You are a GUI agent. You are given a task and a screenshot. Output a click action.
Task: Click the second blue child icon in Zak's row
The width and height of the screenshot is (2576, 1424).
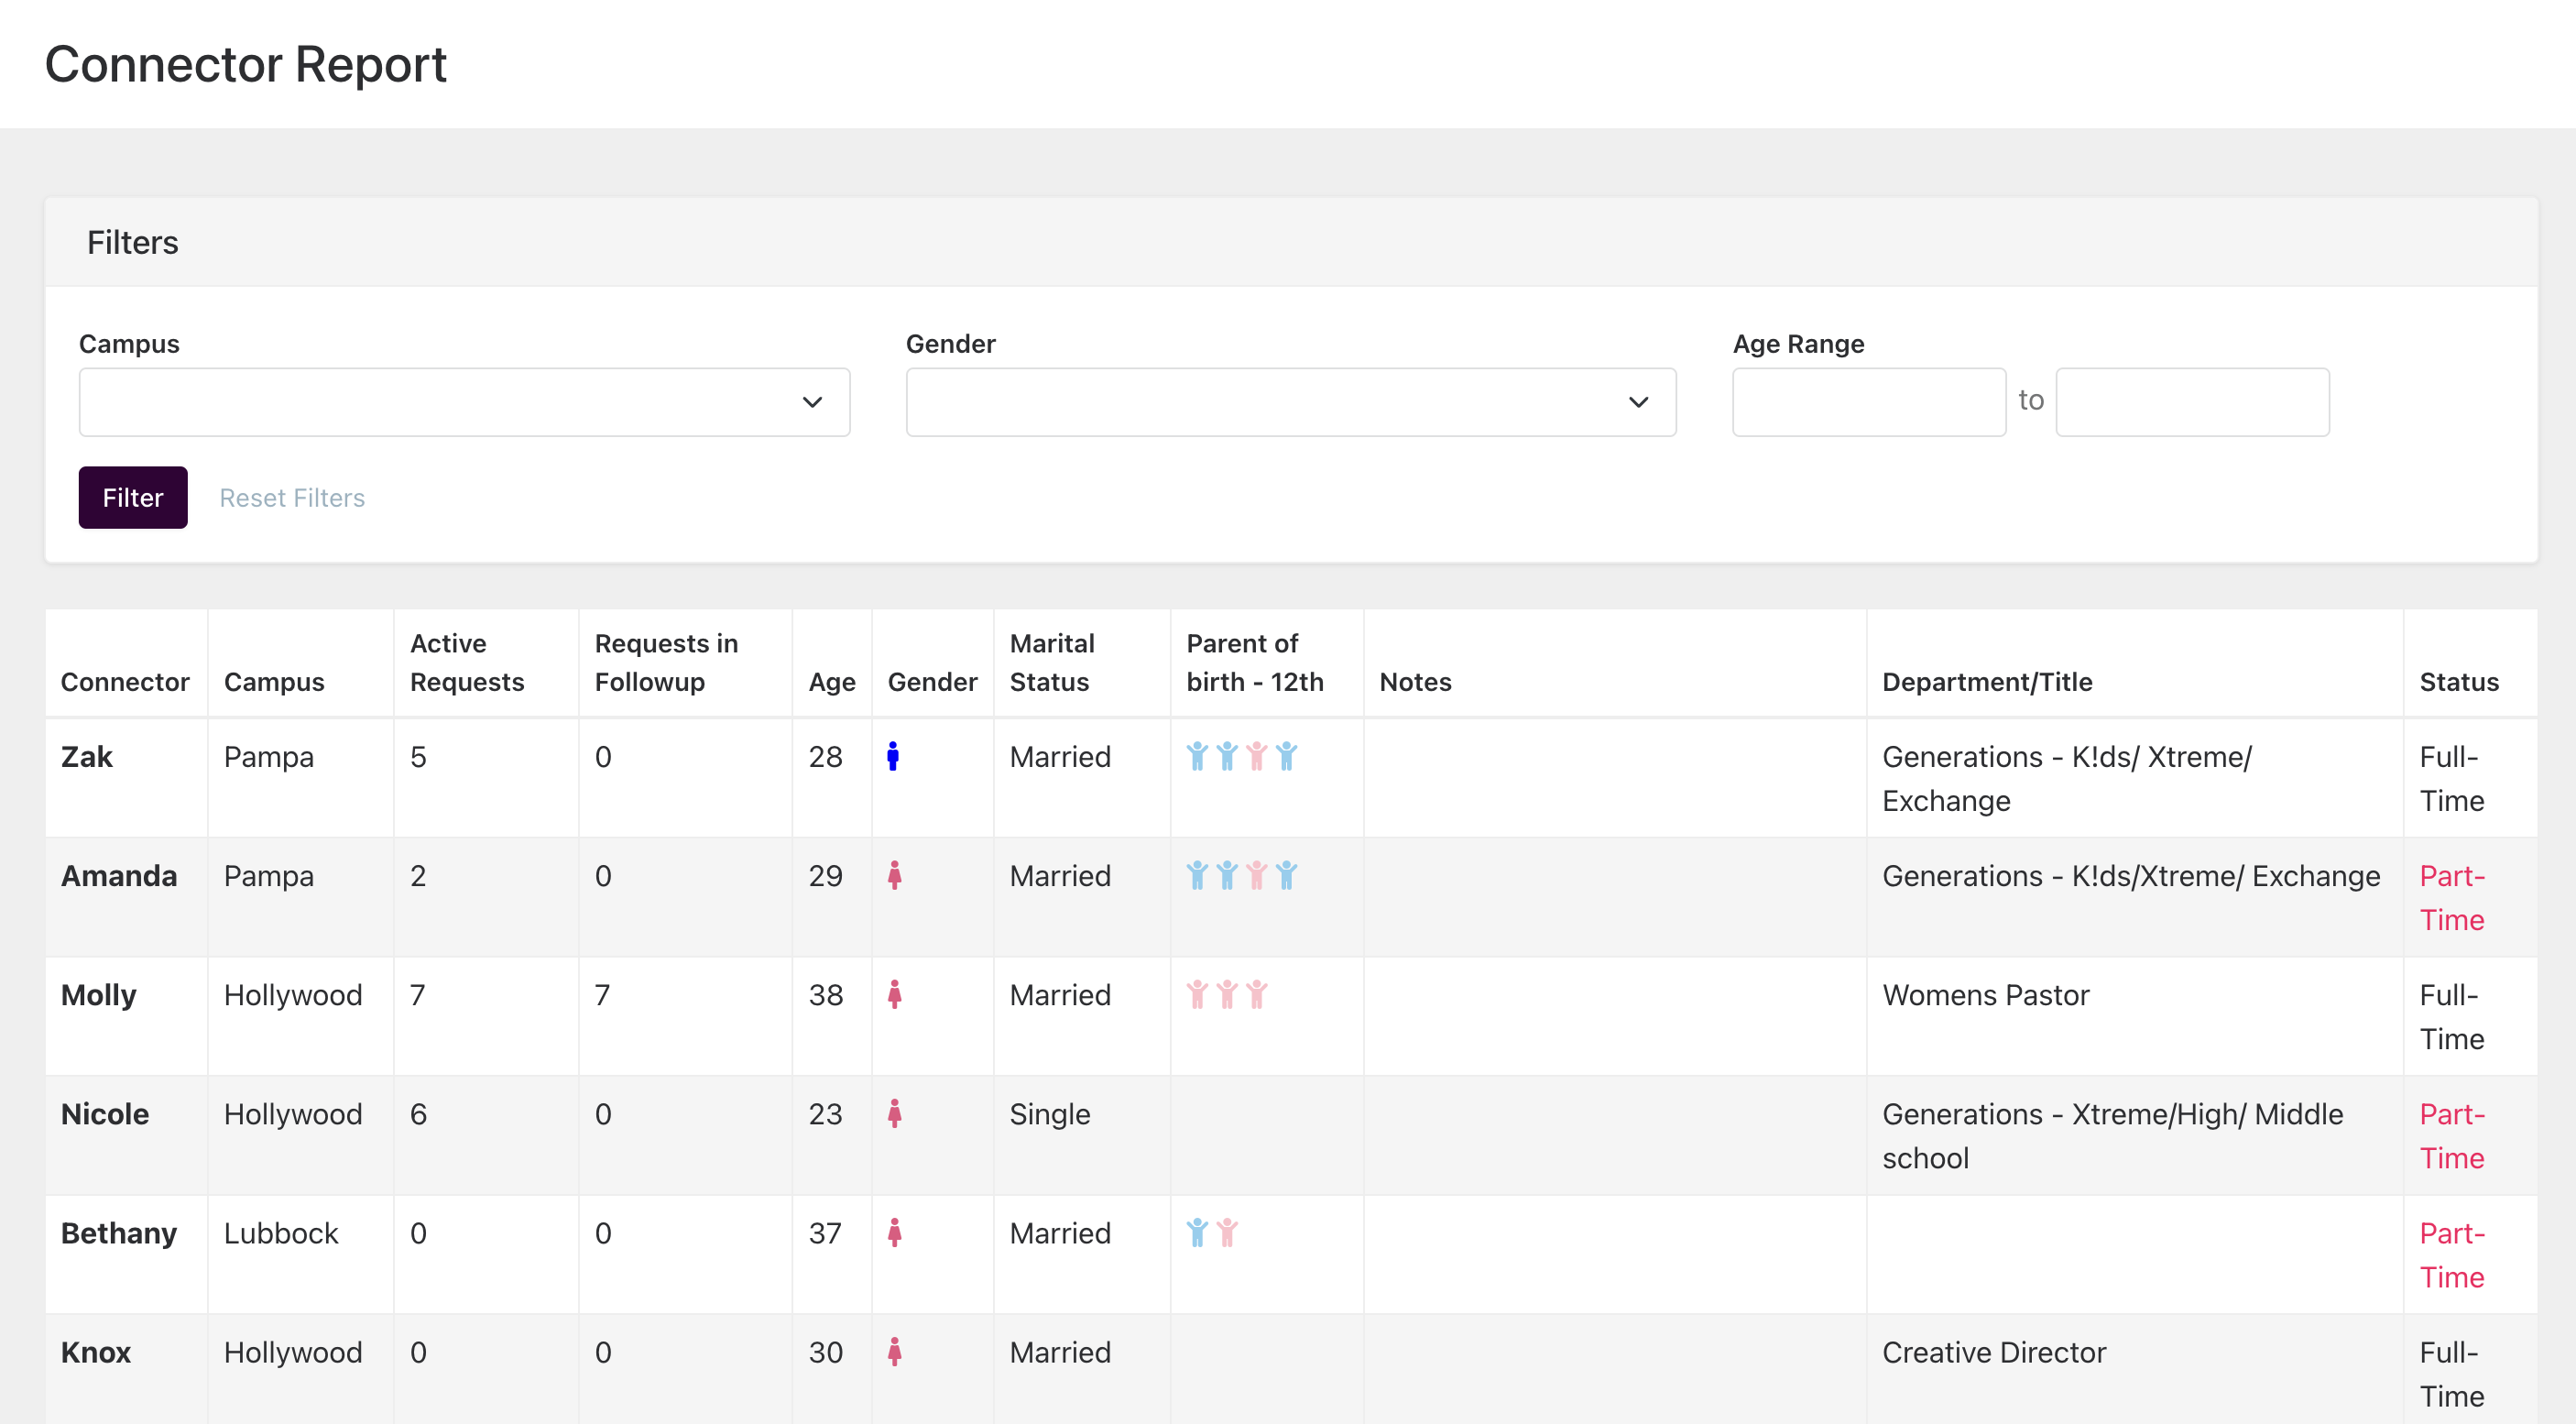[1227, 756]
